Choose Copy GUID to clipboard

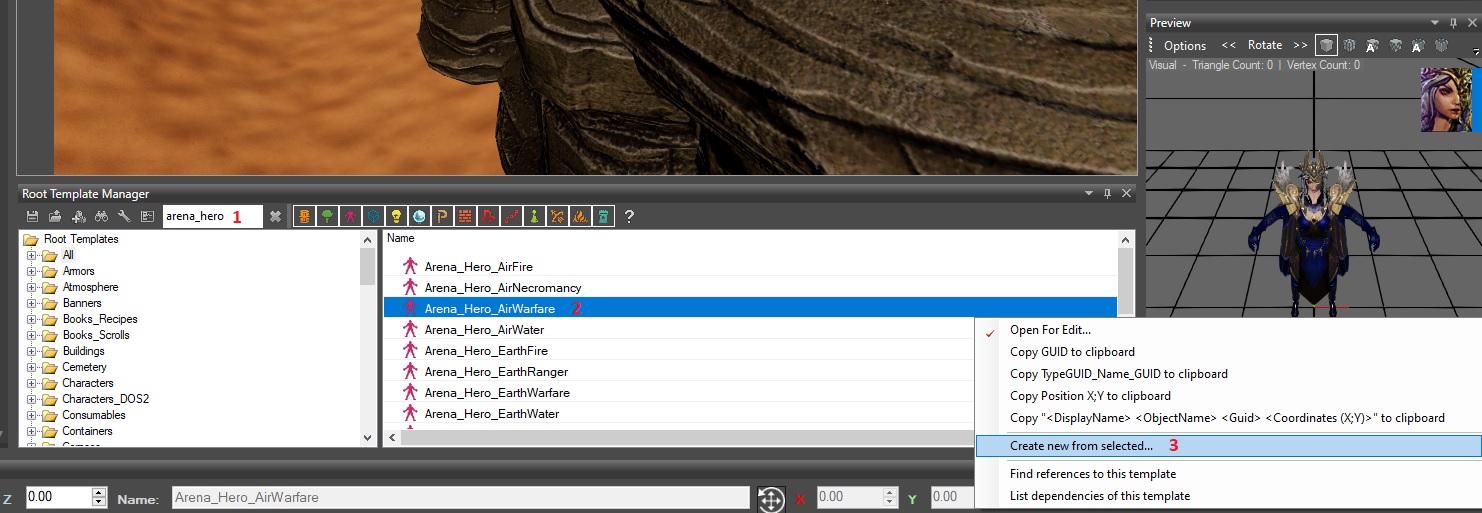coord(1228,352)
